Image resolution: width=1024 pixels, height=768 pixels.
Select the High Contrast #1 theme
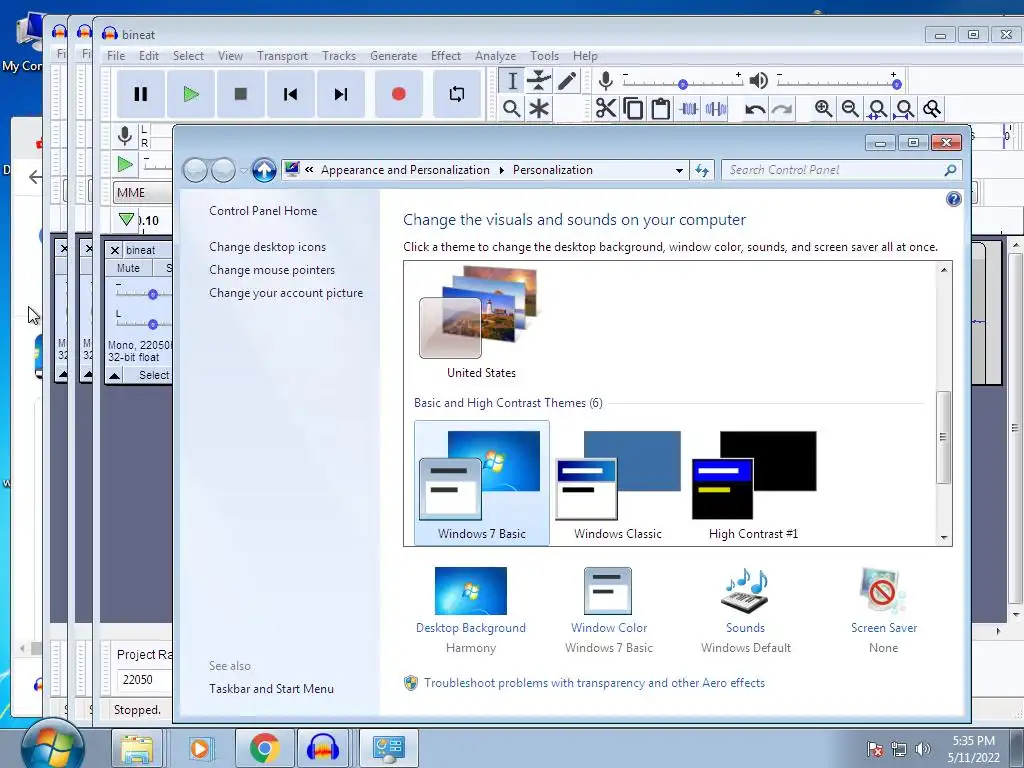(754, 483)
